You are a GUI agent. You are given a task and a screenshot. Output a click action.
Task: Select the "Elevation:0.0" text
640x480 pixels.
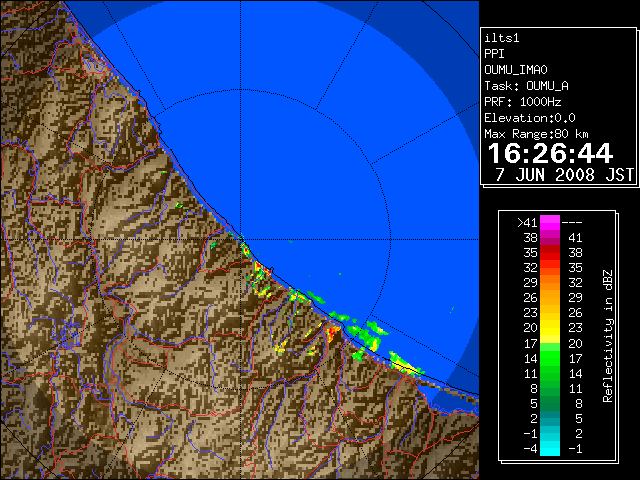(x=530, y=118)
